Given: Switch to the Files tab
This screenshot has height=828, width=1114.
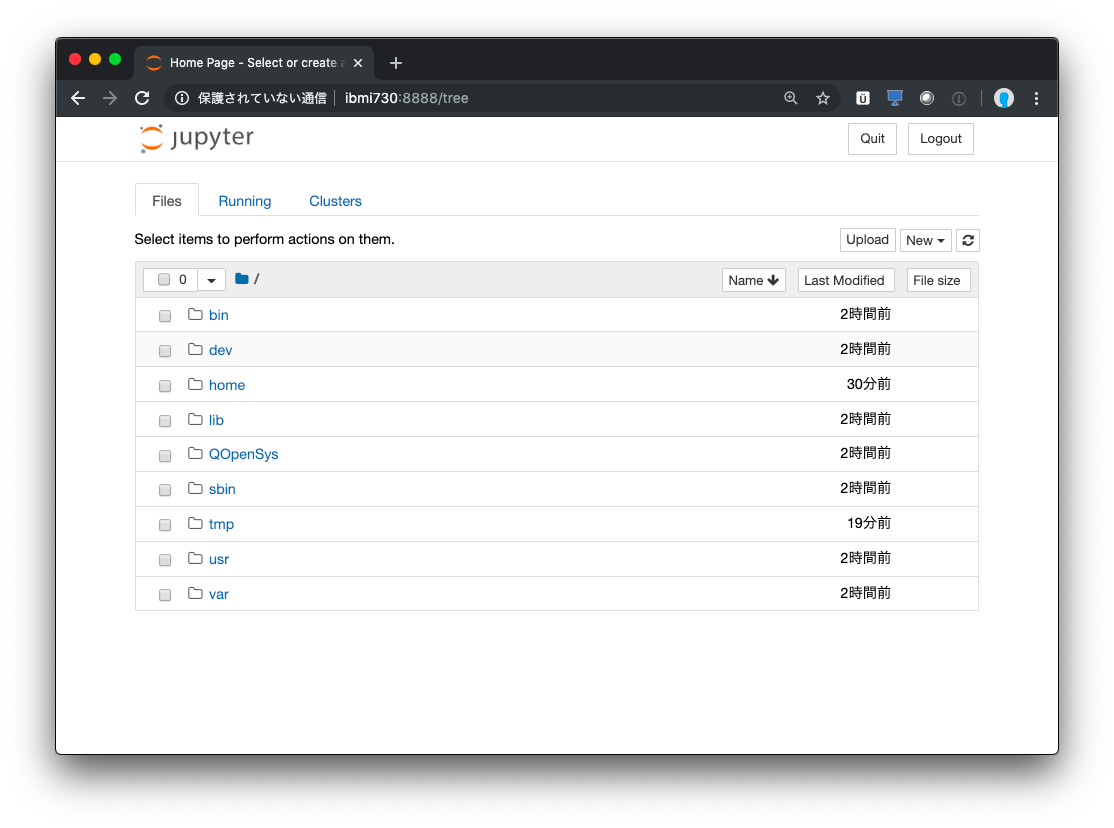Looking at the screenshot, I should click(167, 200).
